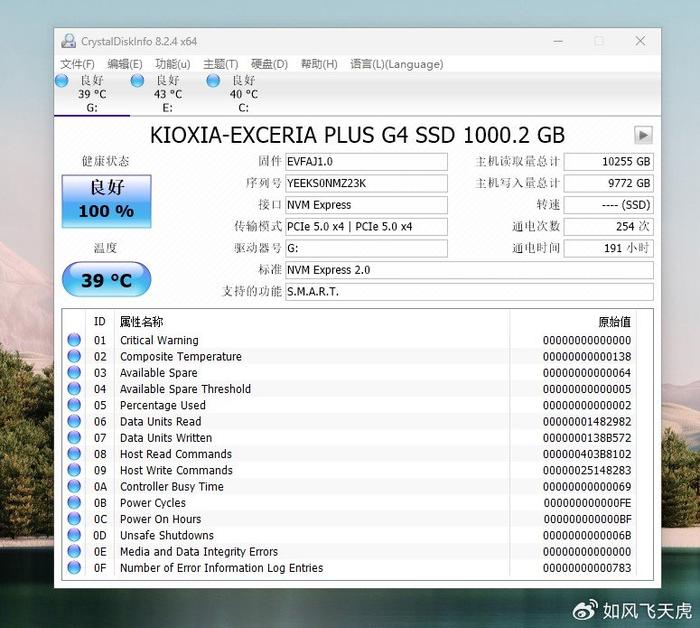Click raw value 00000000000138
Screen dimensions: 700x628
tap(587, 357)
